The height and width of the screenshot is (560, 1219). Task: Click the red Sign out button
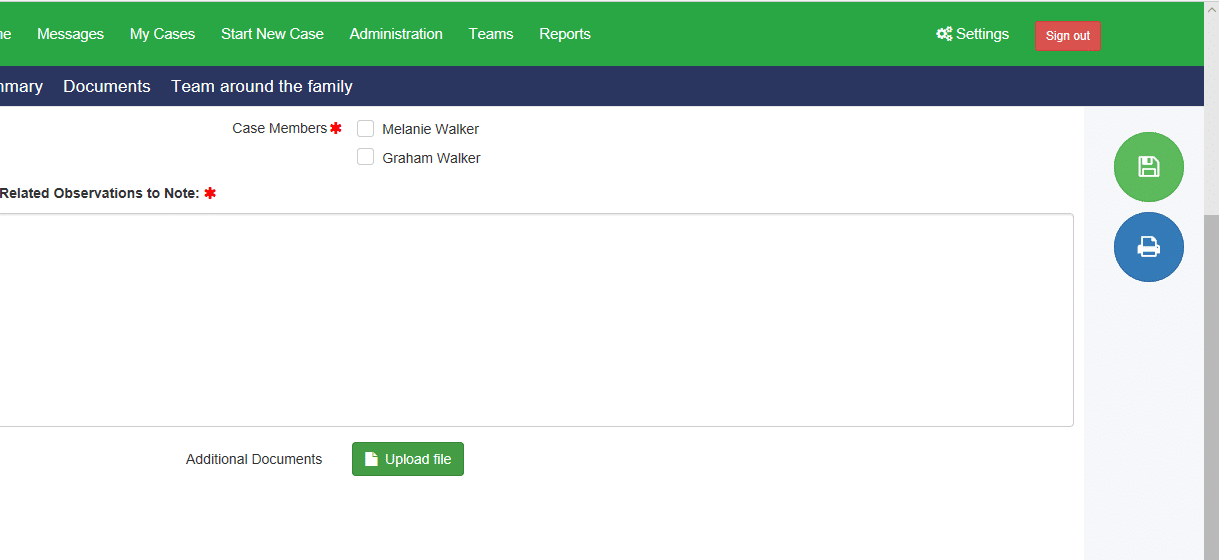point(1068,36)
